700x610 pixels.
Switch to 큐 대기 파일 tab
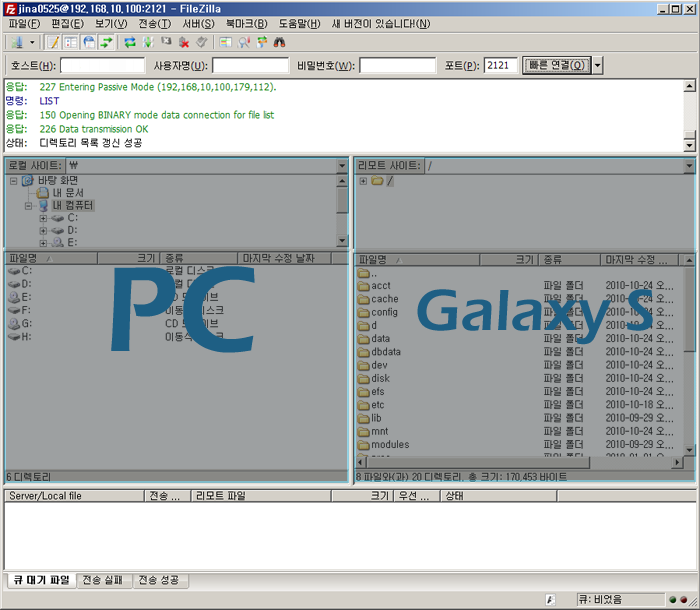click(x=42, y=580)
